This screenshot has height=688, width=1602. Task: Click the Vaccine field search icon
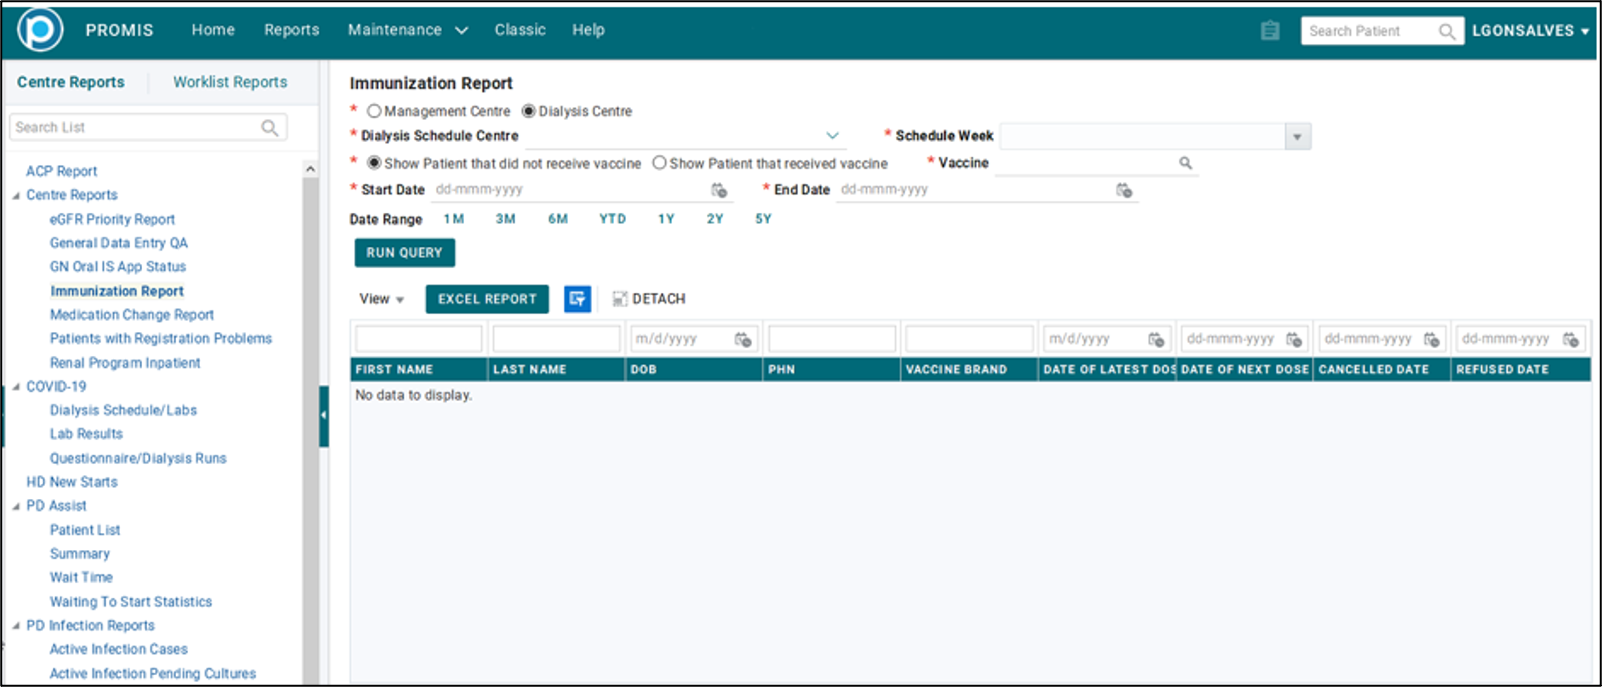tap(1185, 163)
